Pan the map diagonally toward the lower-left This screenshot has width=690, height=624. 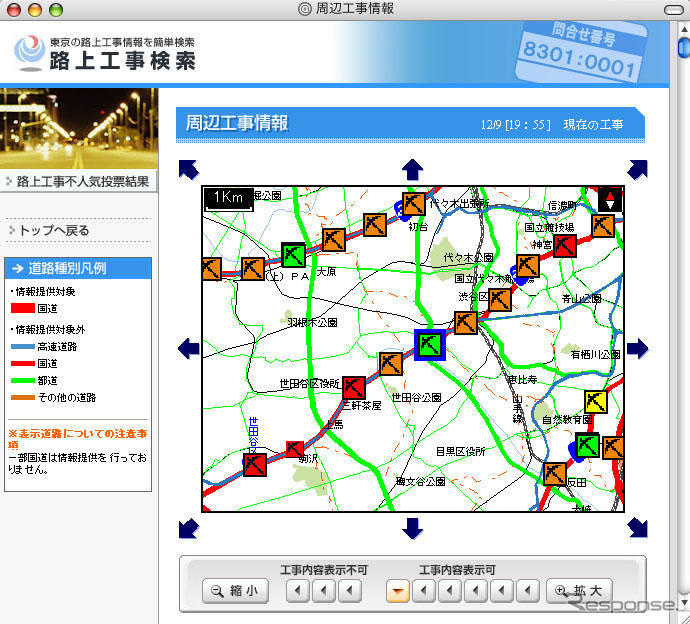click(x=189, y=528)
